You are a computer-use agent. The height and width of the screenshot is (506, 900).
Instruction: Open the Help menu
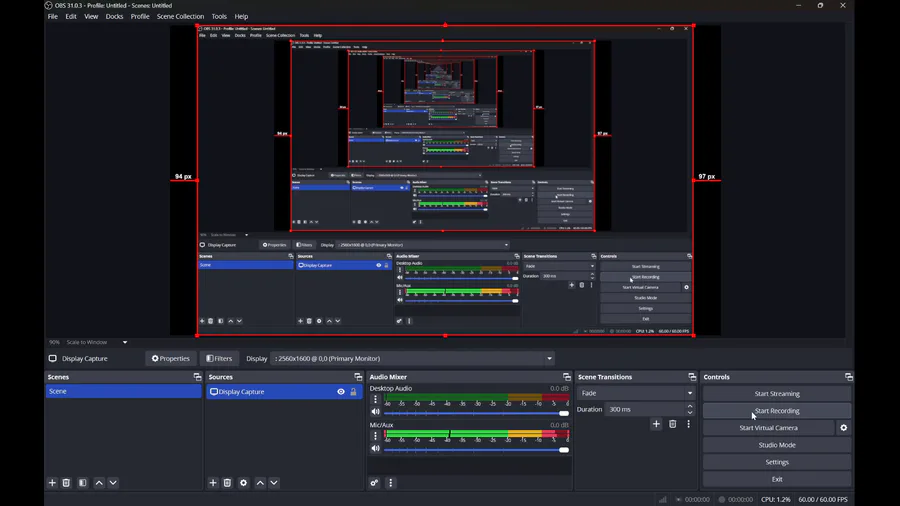pos(241,17)
